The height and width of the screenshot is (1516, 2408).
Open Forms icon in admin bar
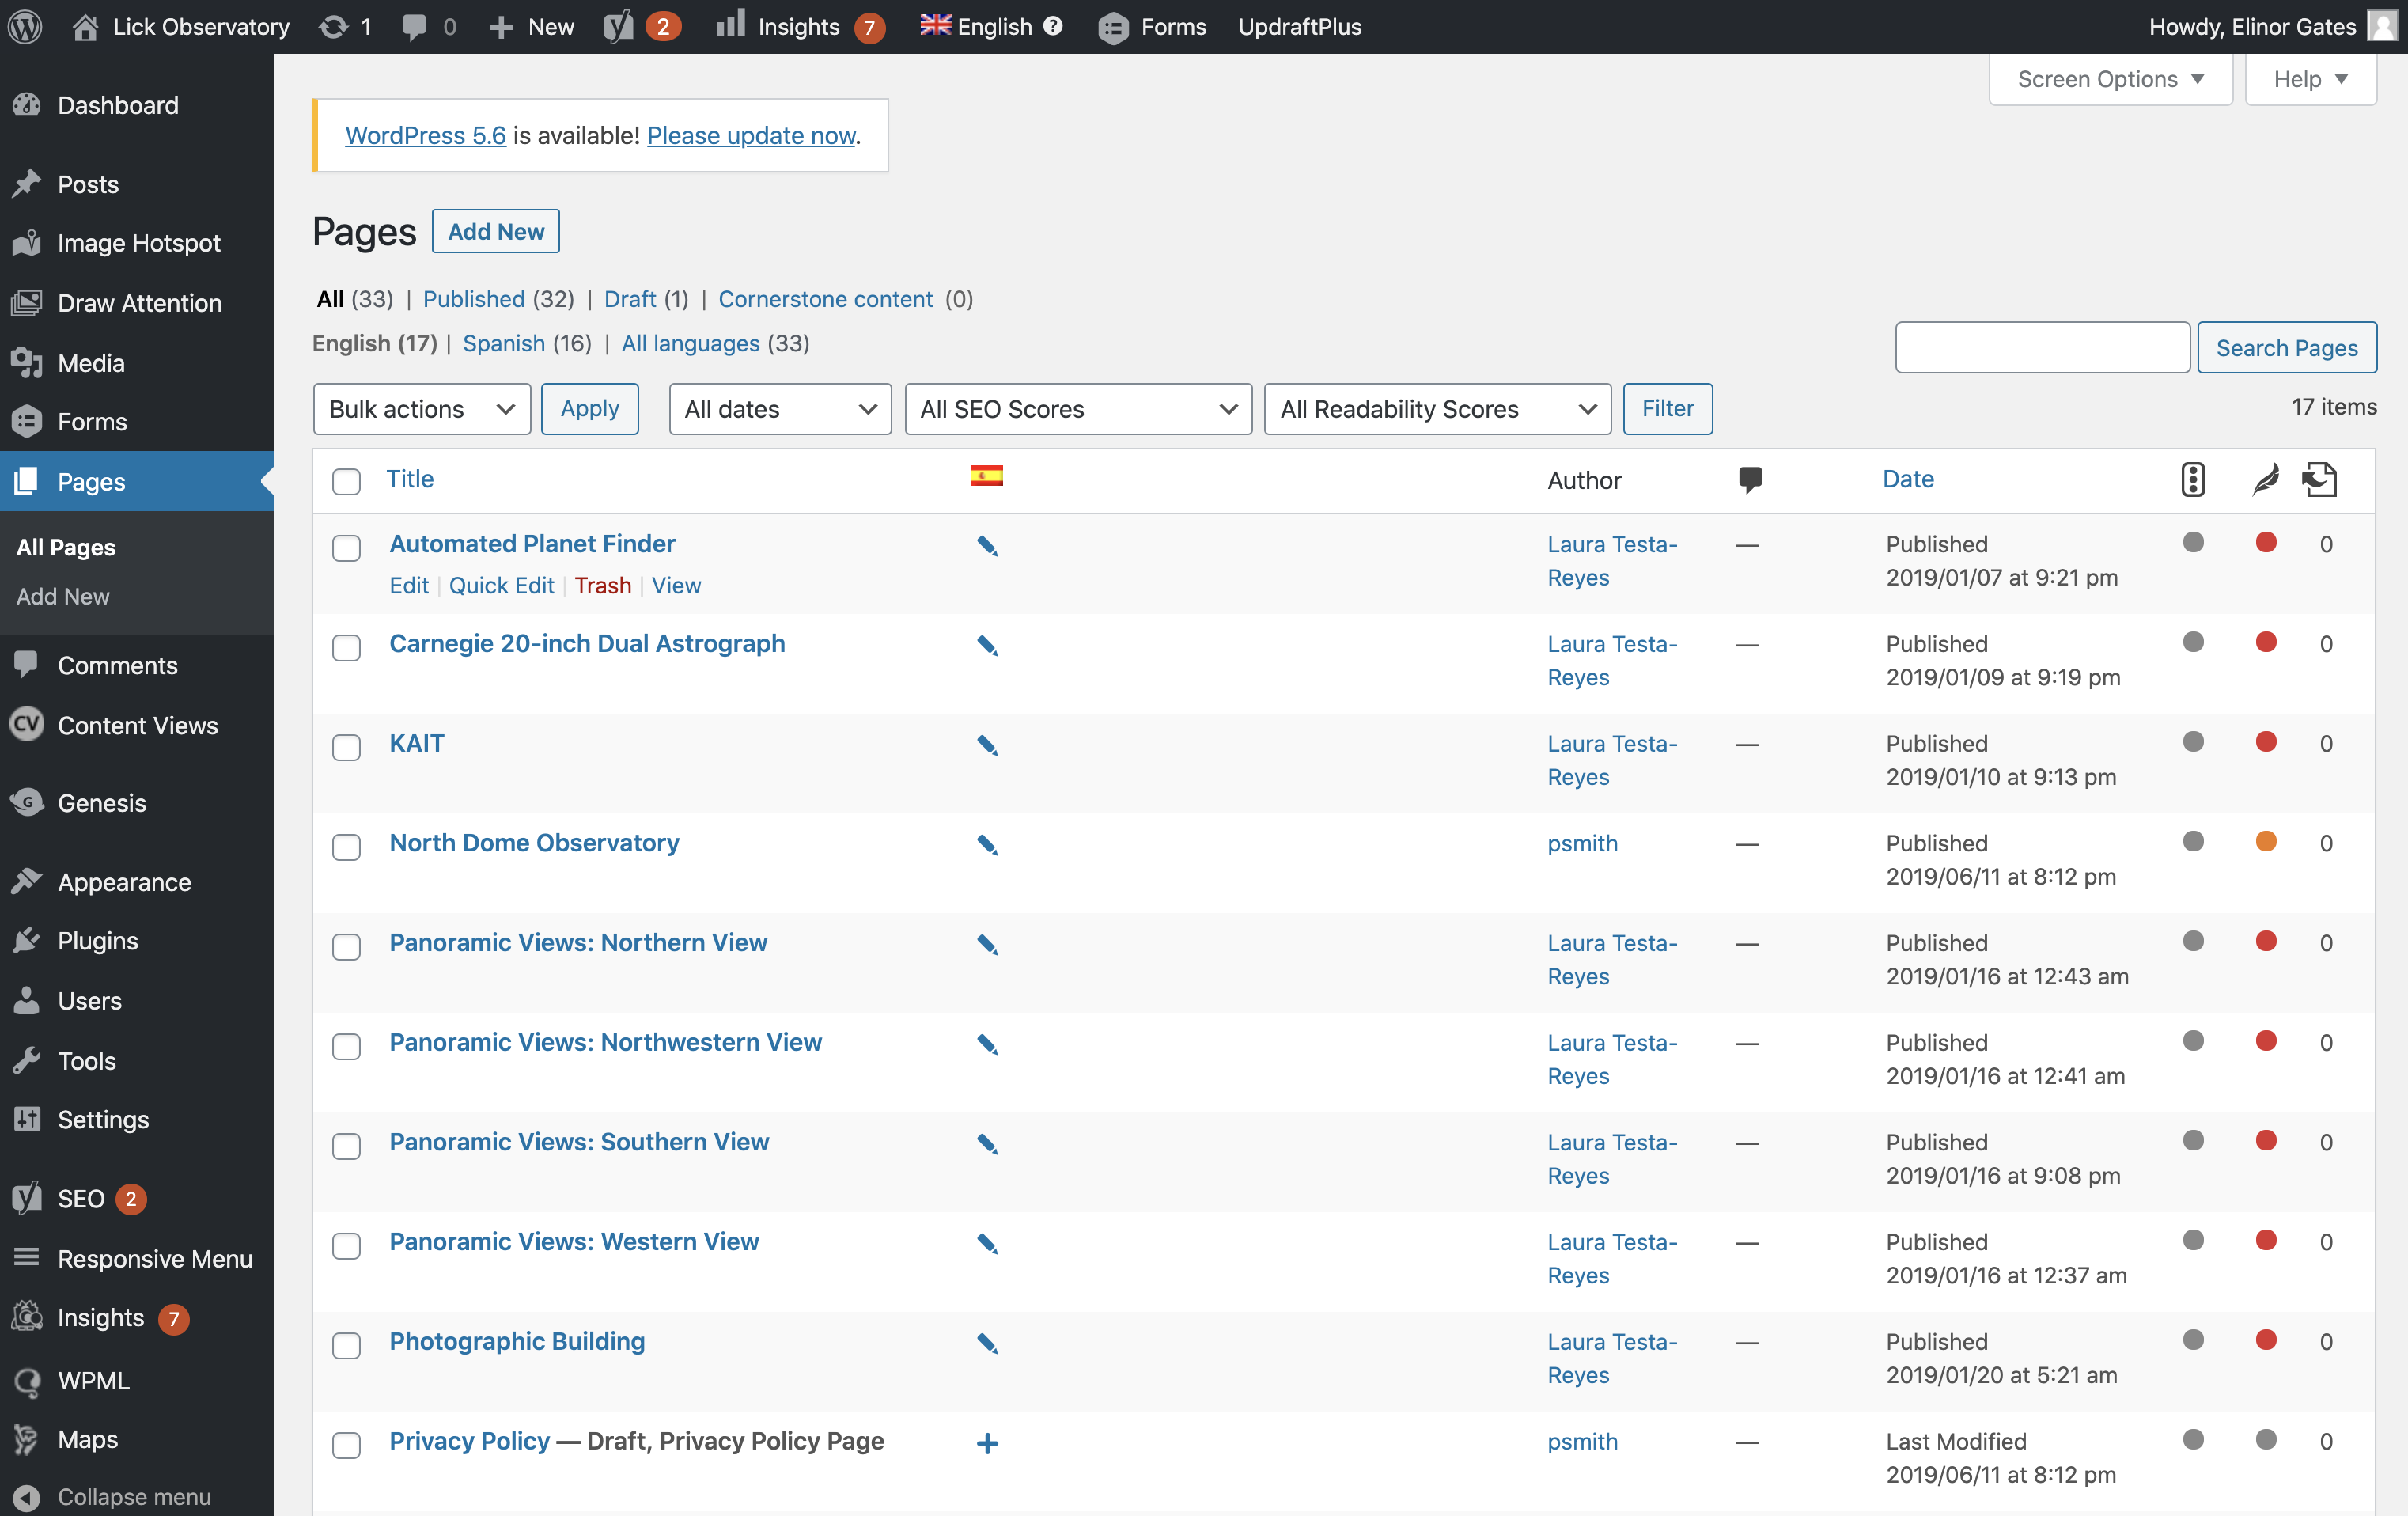[1113, 28]
